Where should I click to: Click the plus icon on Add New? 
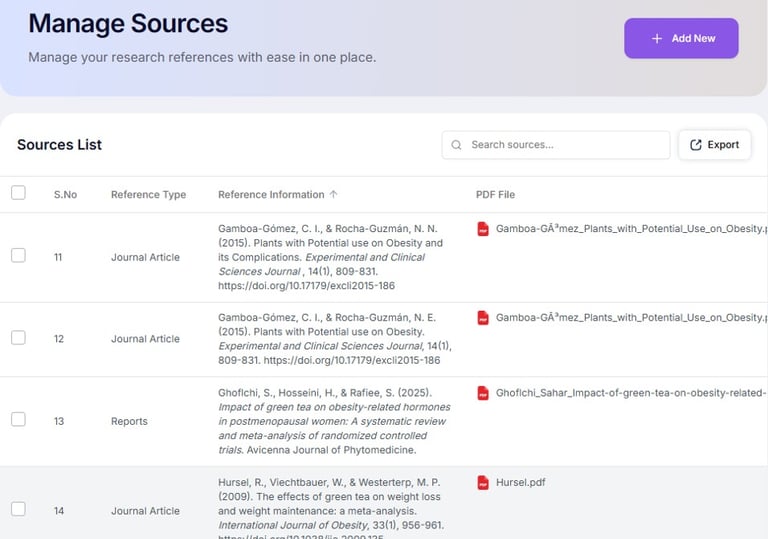click(657, 38)
